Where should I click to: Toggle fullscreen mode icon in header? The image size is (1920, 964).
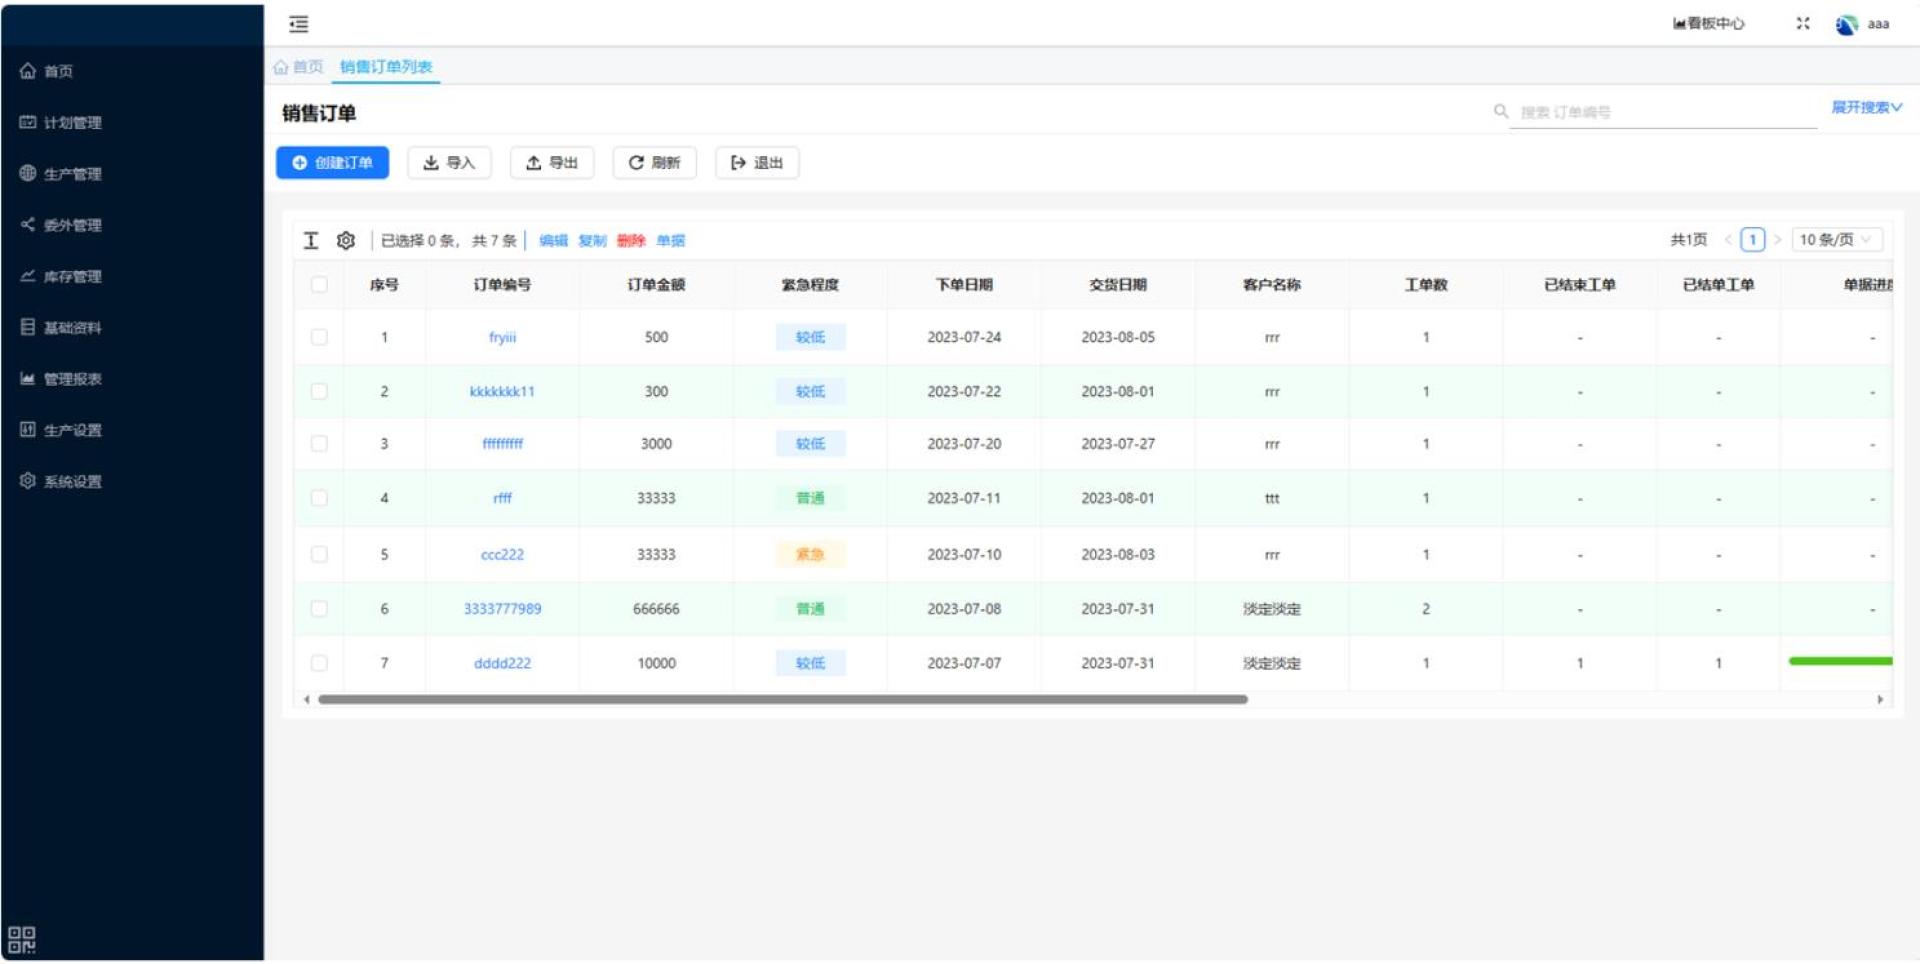pos(1802,23)
